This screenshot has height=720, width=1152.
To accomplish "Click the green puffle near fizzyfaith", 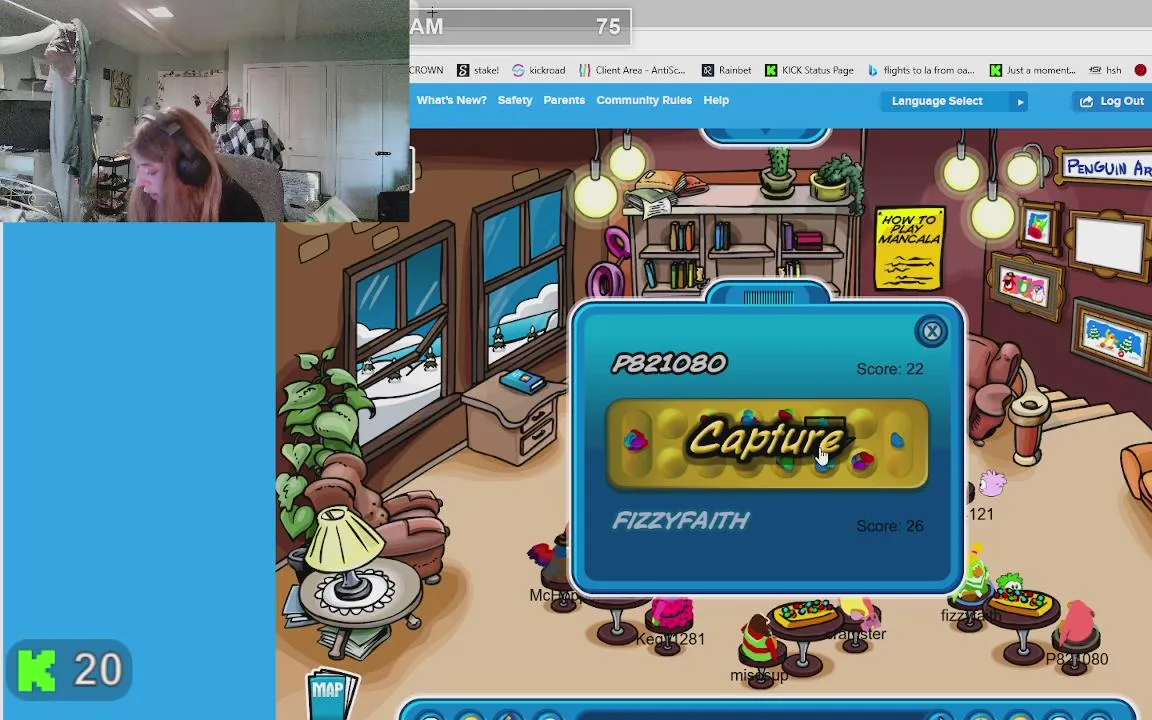I will [1012, 583].
